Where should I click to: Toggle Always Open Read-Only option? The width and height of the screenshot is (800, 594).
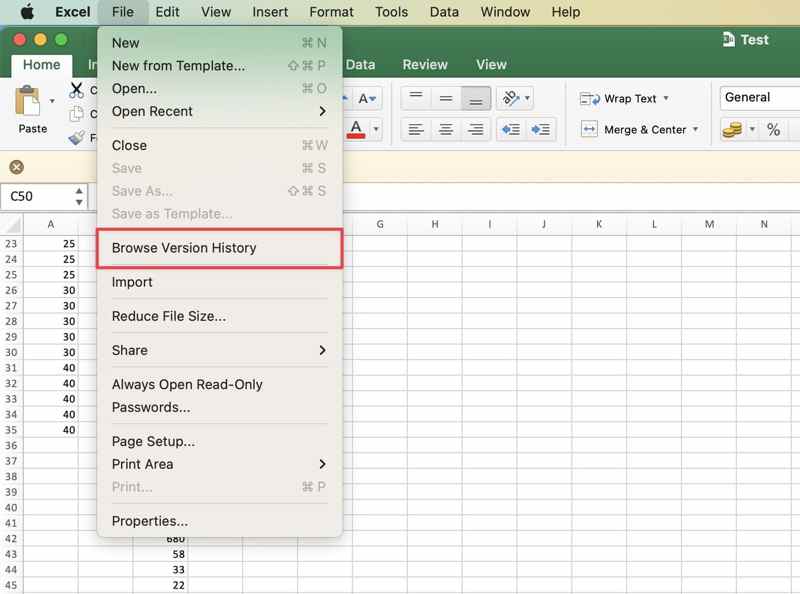click(187, 384)
